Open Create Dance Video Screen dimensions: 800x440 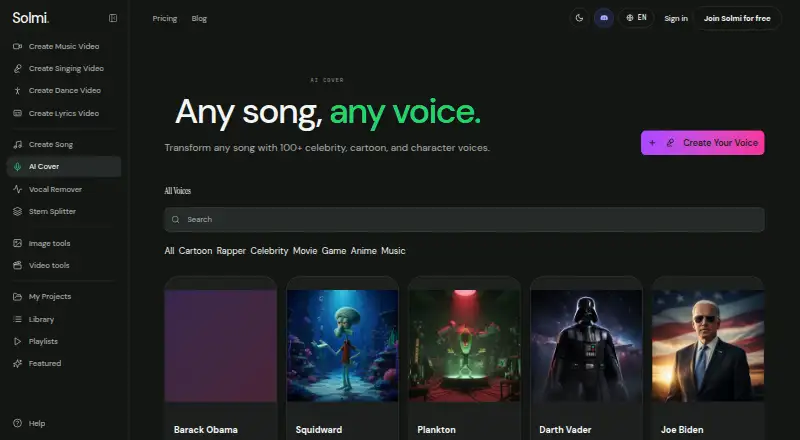64,90
